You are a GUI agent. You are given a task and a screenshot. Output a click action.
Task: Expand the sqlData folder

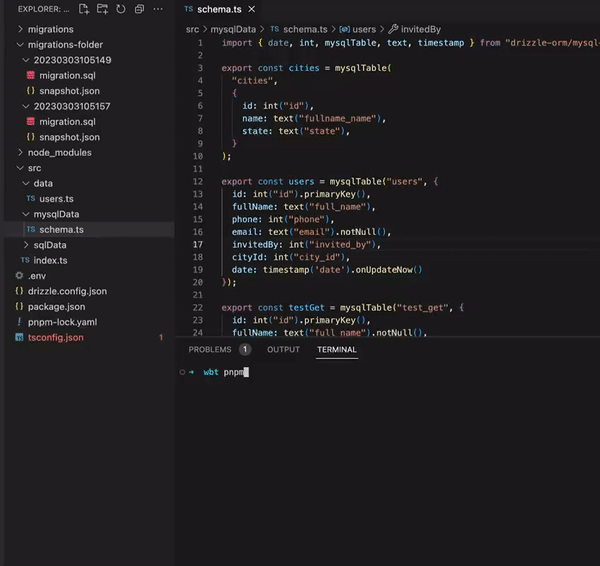pyautogui.click(x=50, y=245)
